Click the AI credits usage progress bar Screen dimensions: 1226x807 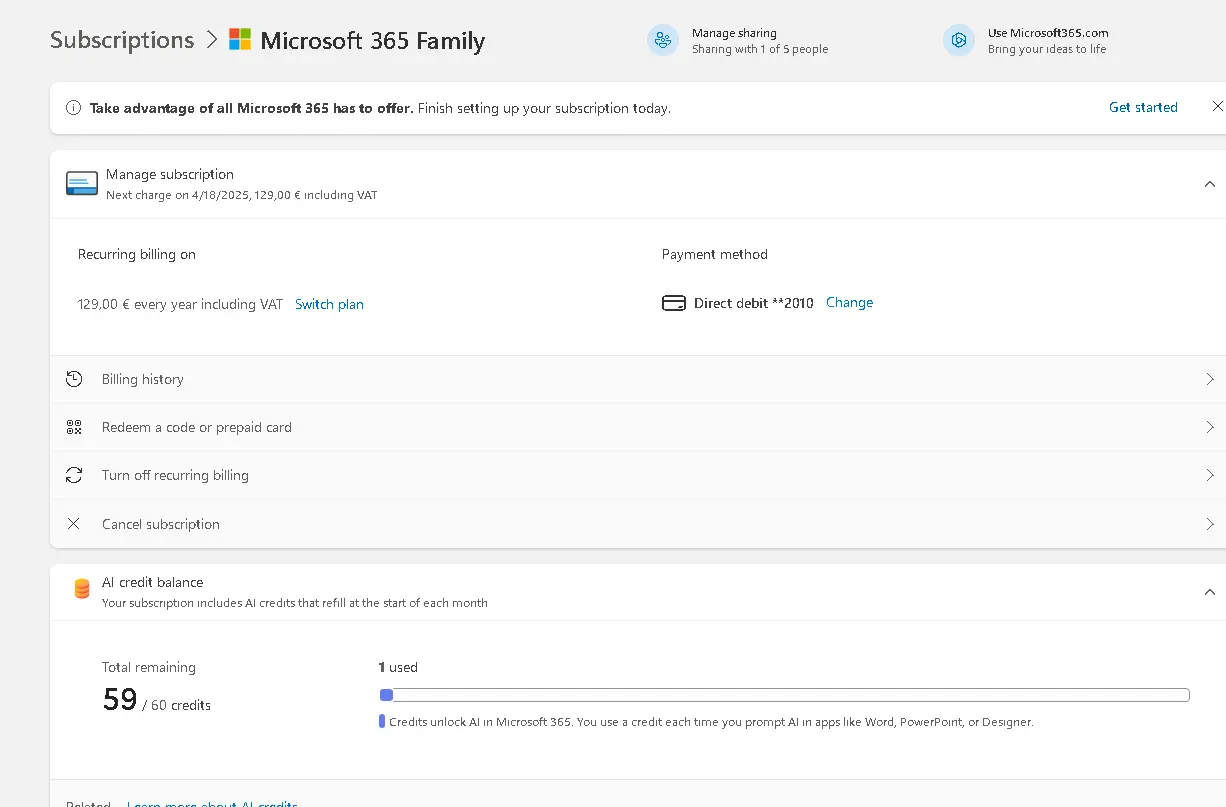(x=784, y=695)
